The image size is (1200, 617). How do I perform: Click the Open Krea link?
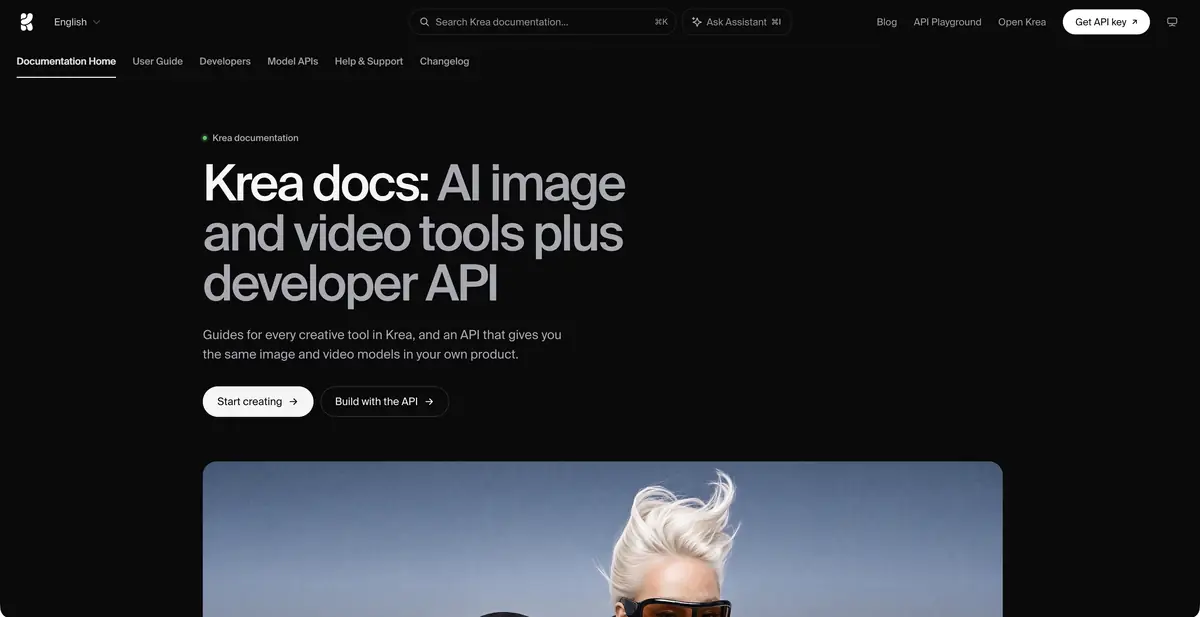[1022, 22]
